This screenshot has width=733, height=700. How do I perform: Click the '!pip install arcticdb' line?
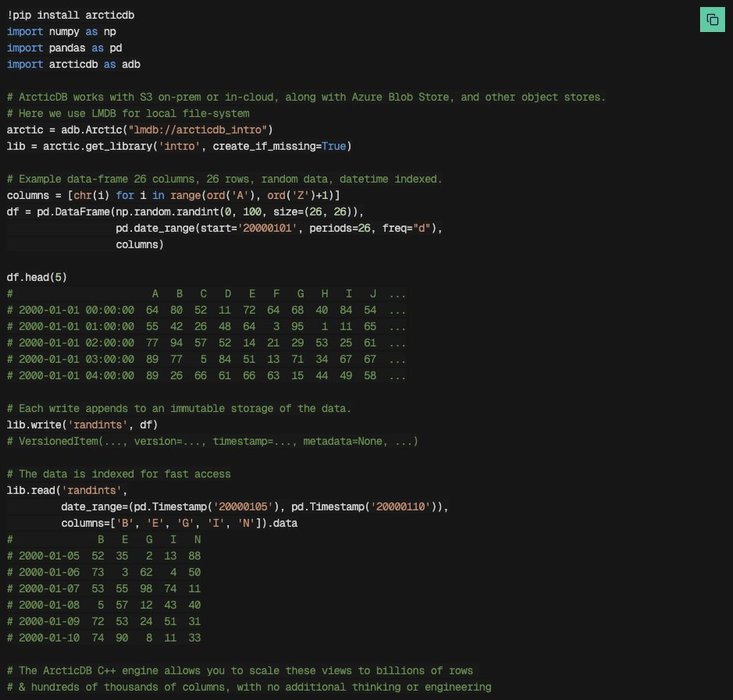(x=71, y=15)
